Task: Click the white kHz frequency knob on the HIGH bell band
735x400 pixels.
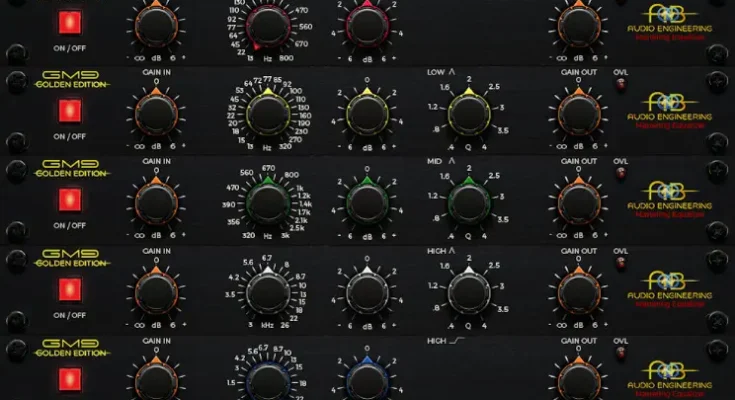Action: pos(265,291)
